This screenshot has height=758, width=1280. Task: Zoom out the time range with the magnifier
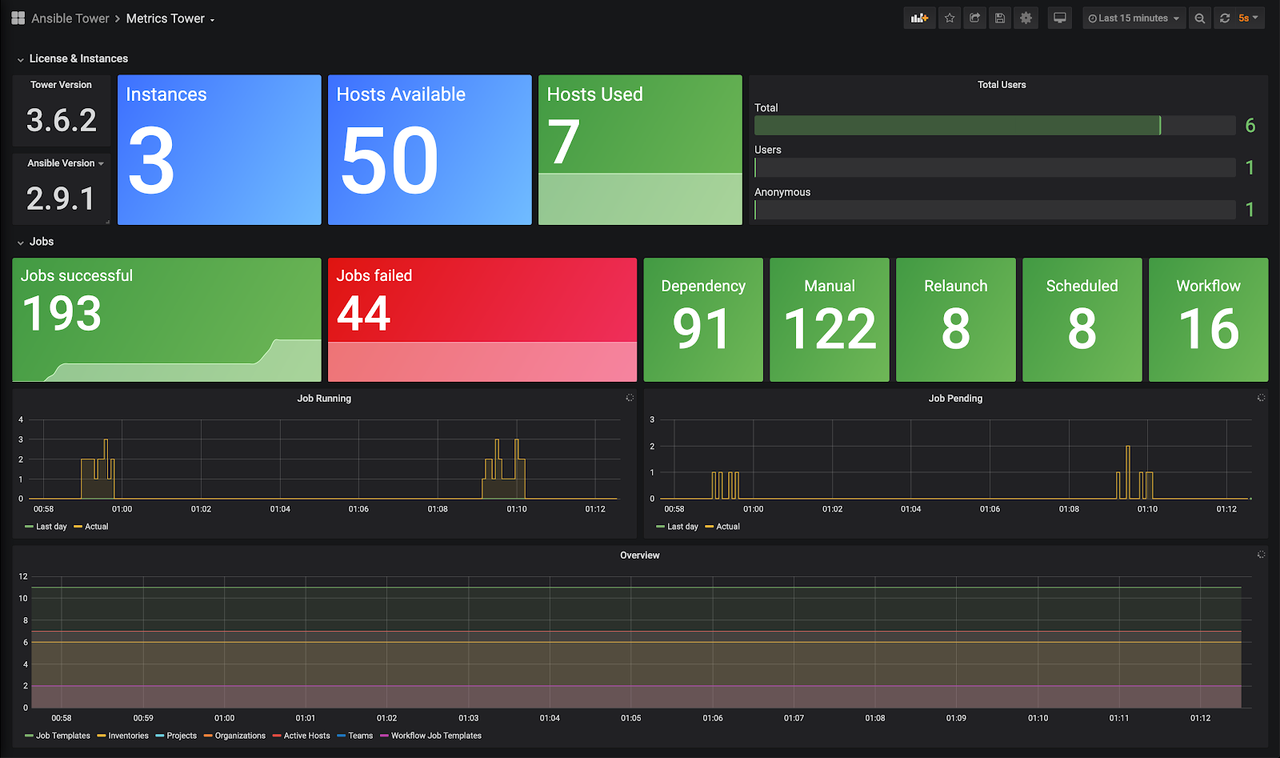click(x=1200, y=17)
